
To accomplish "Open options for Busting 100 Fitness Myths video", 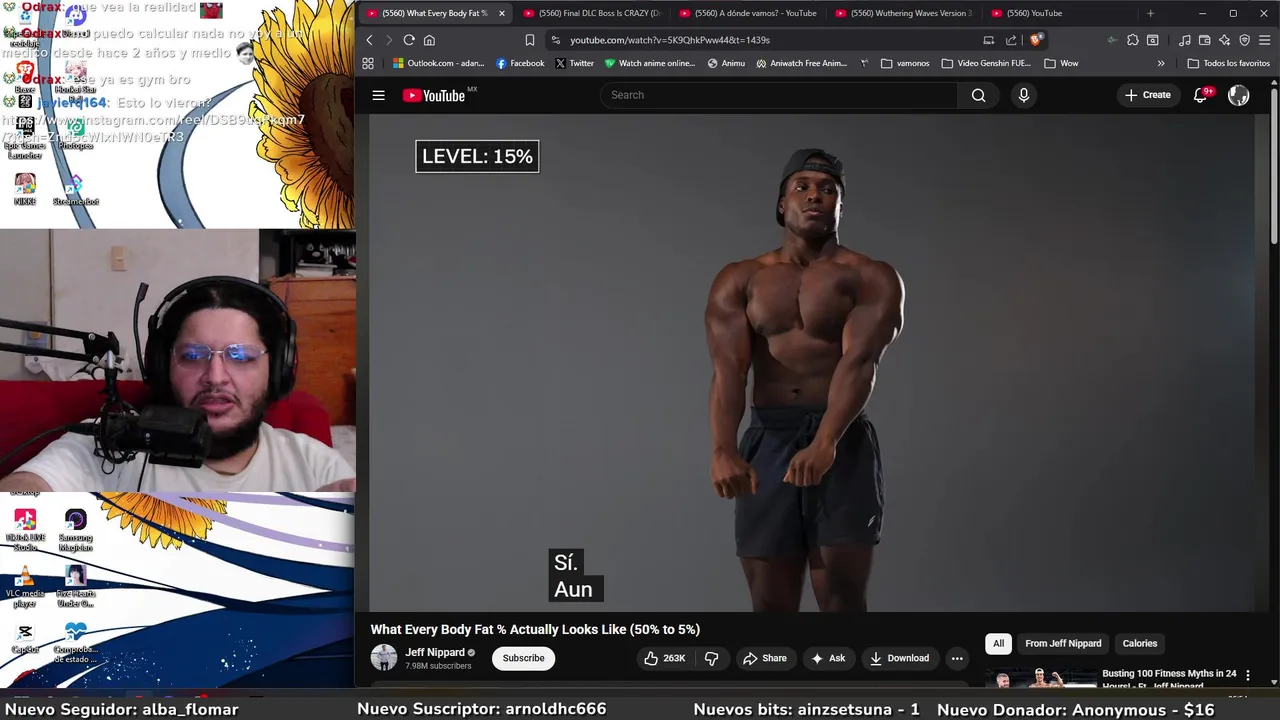I will pyautogui.click(x=1247, y=676).
